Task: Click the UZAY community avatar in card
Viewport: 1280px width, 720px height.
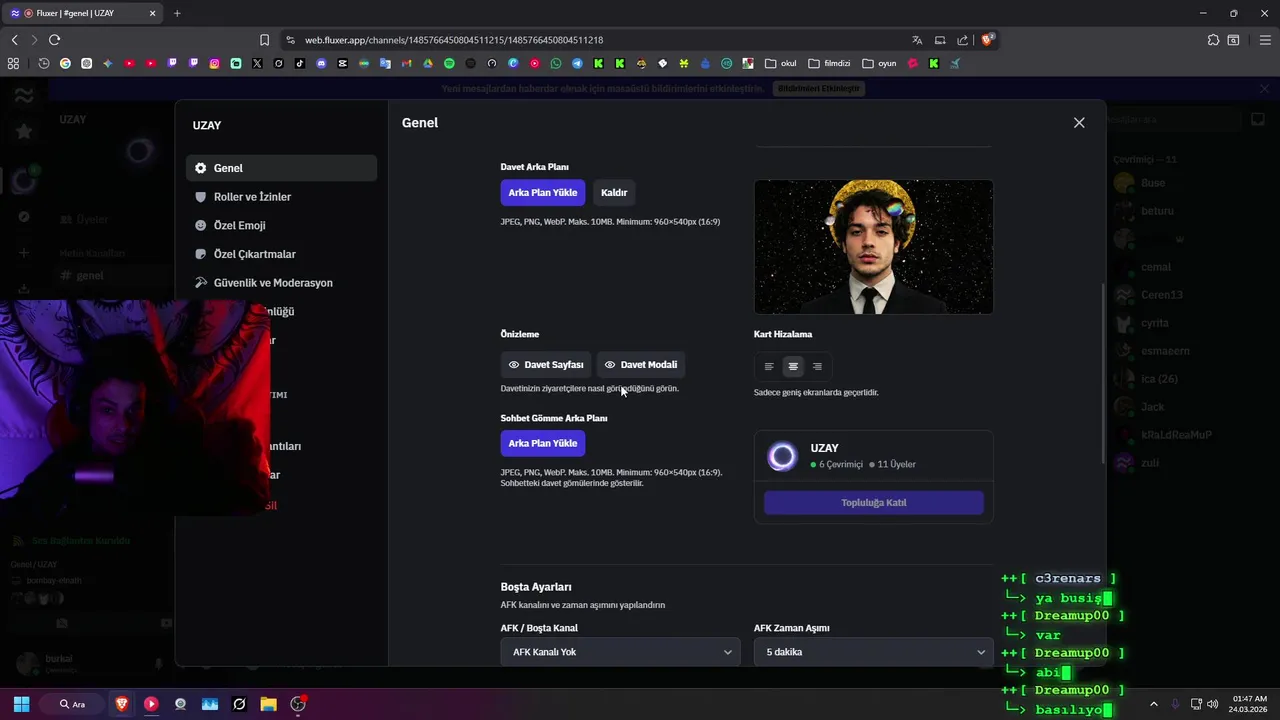Action: 782,457
